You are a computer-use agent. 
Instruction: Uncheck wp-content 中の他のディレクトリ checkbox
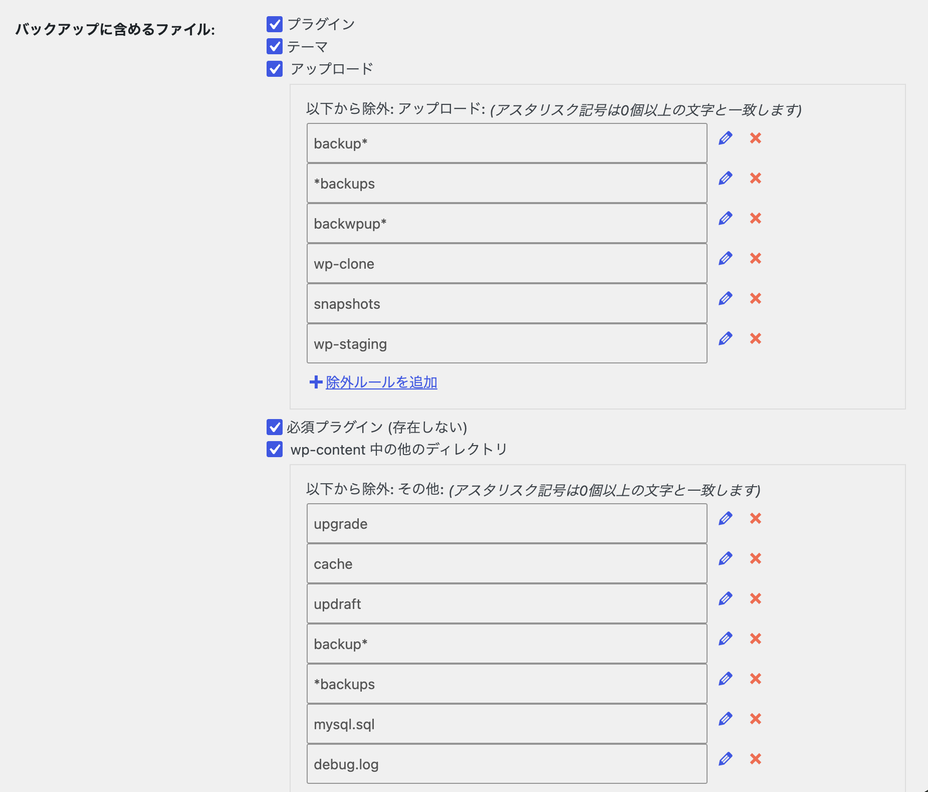[275, 449]
